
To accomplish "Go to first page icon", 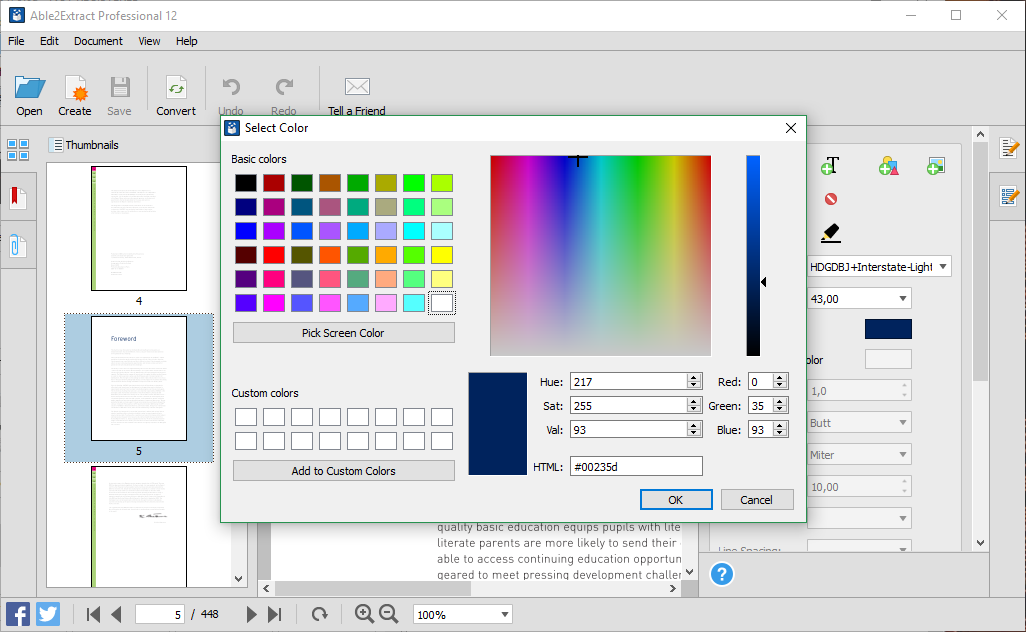I will click(93, 614).
